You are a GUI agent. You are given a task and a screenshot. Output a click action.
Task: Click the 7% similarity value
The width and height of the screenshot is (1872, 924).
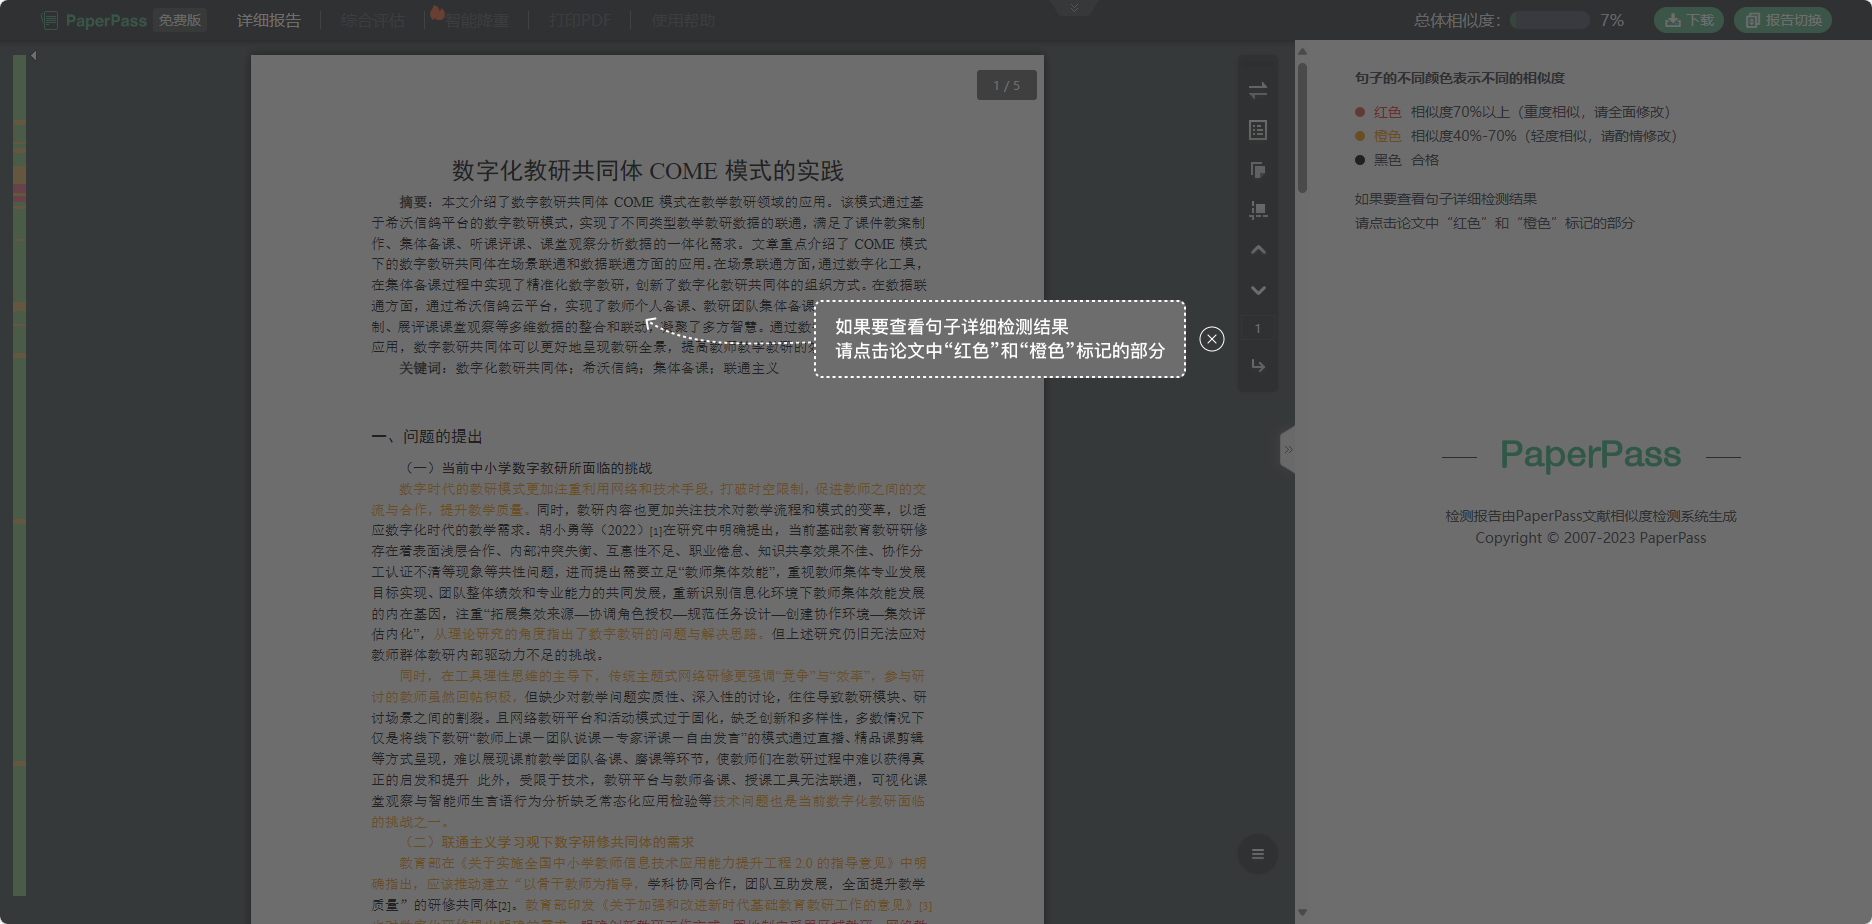(1612, 20)
